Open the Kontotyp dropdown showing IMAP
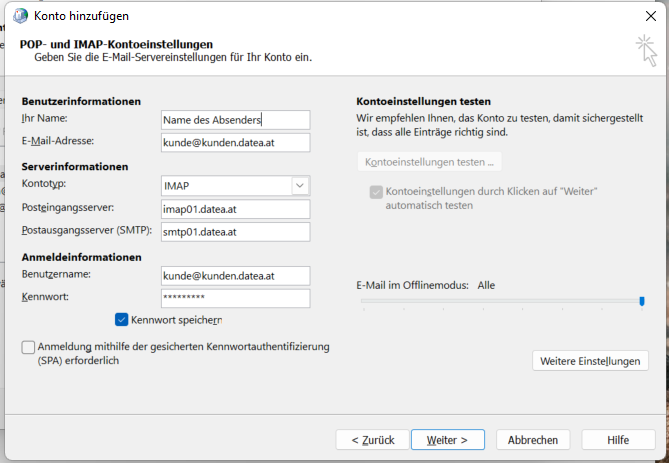This screenshot has width=669, height=463. coord(235,186)
